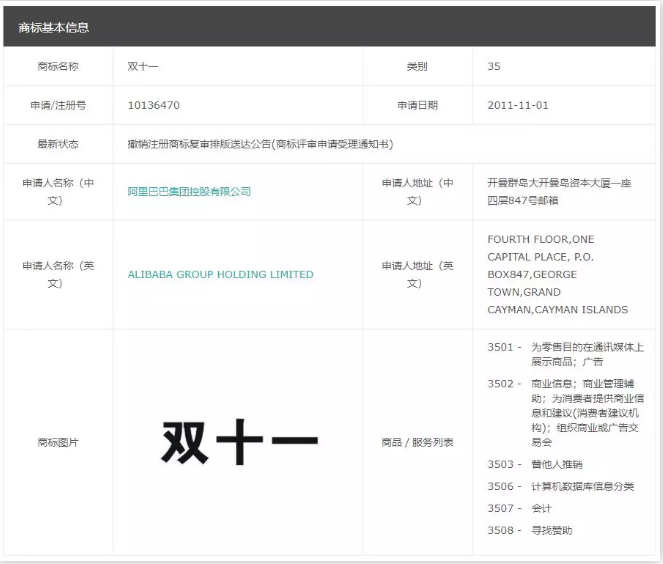The image size is (663, 564).
Task: Select the class value 35
Action: (494, 66)
